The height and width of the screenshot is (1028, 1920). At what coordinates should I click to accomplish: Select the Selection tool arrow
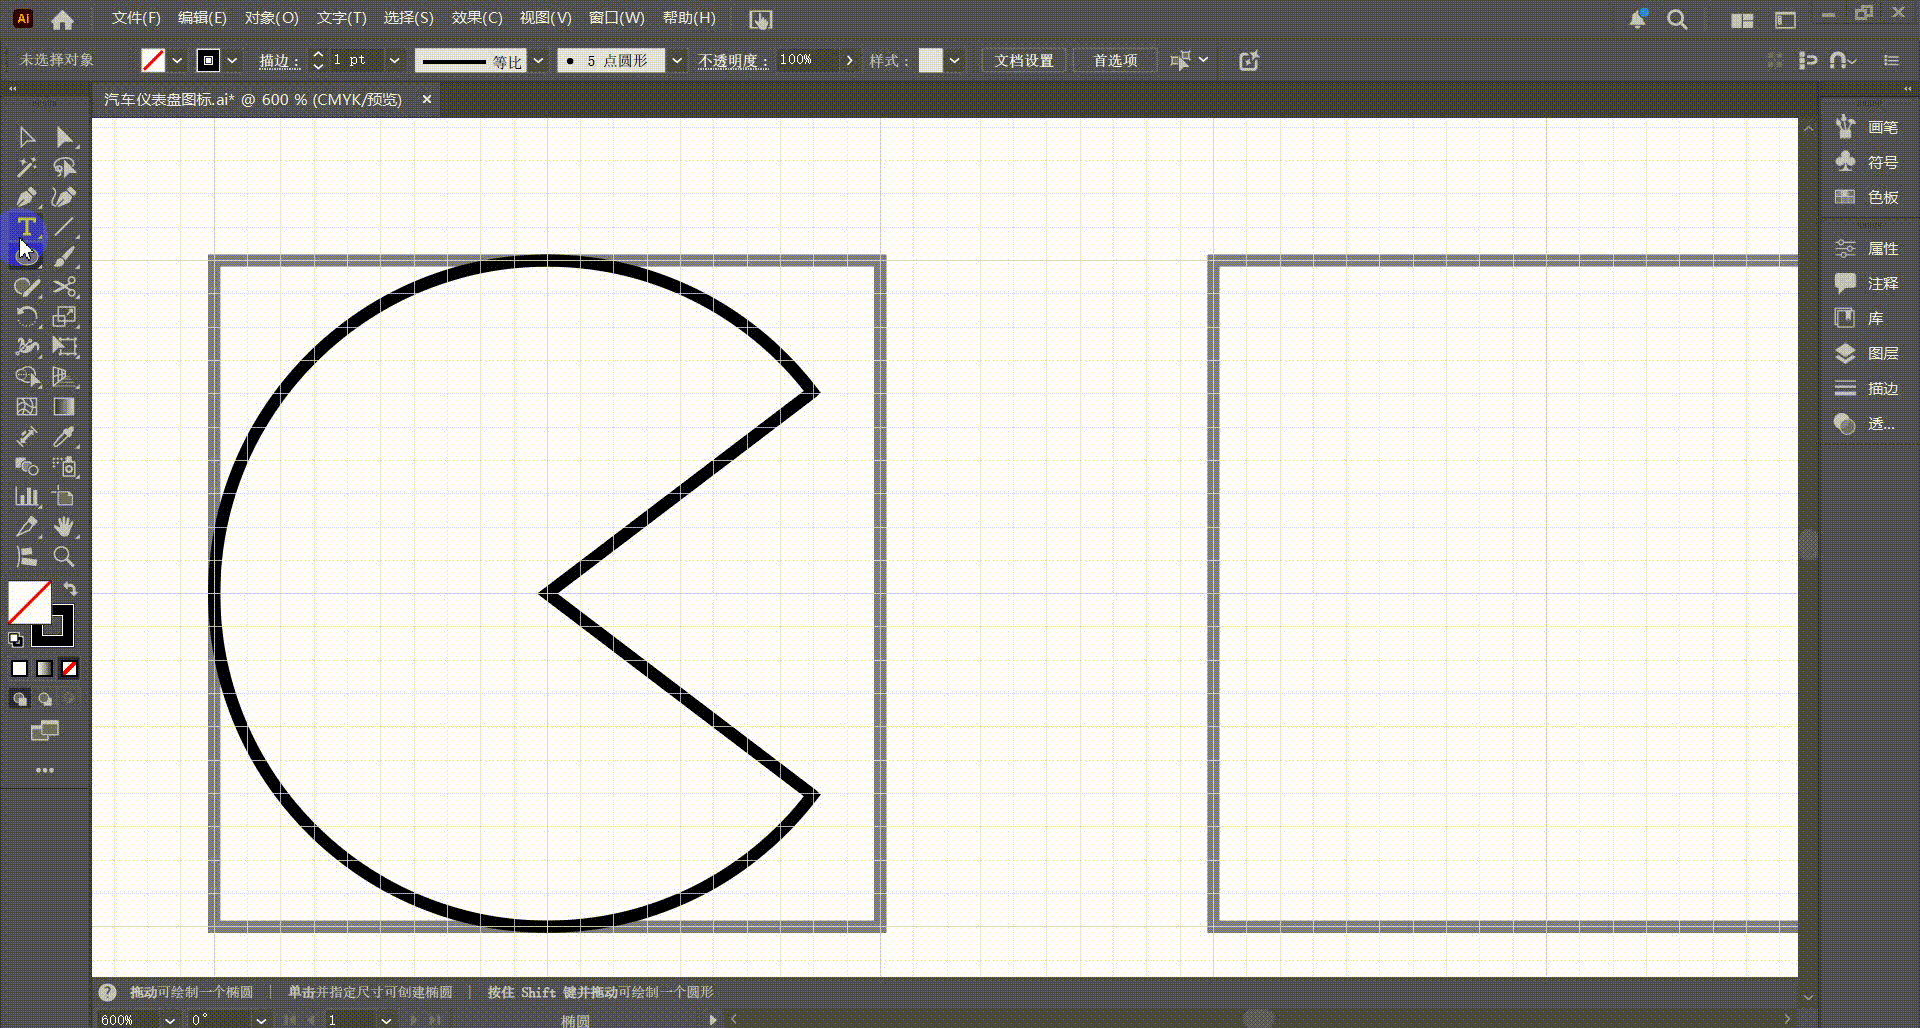[x=27, y=137]
